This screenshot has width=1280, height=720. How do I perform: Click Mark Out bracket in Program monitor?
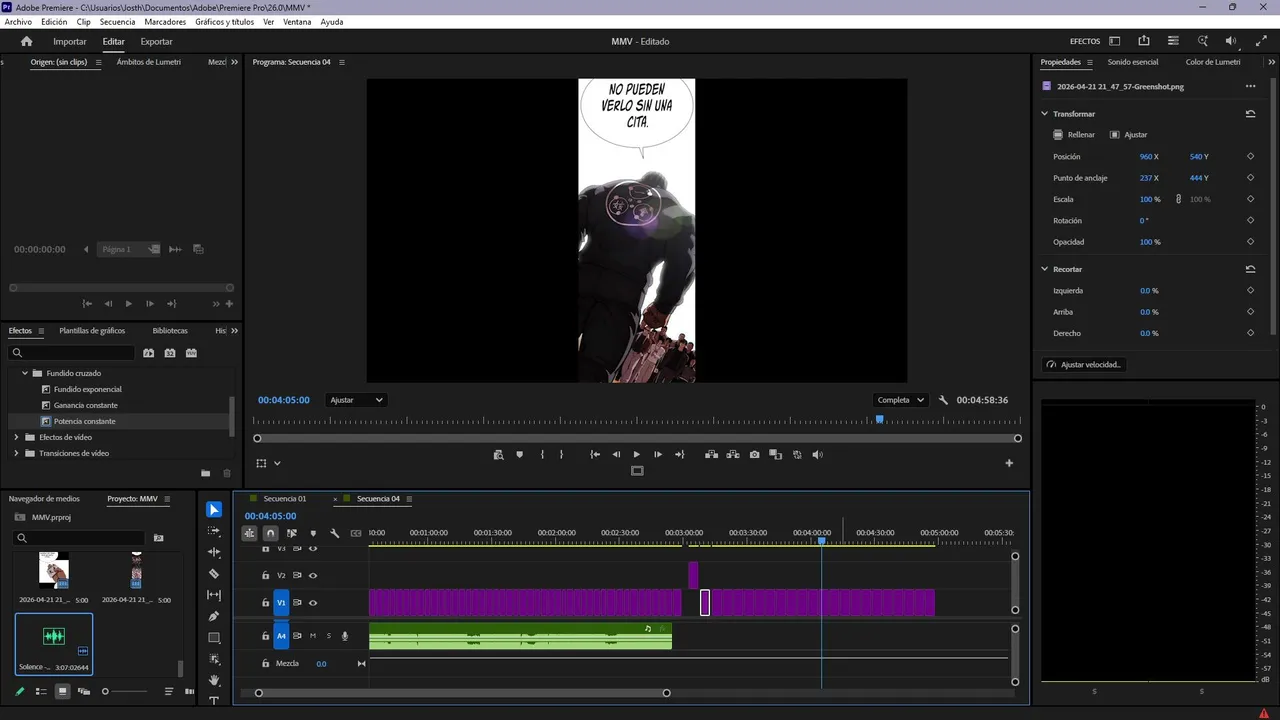click(561, 454)
